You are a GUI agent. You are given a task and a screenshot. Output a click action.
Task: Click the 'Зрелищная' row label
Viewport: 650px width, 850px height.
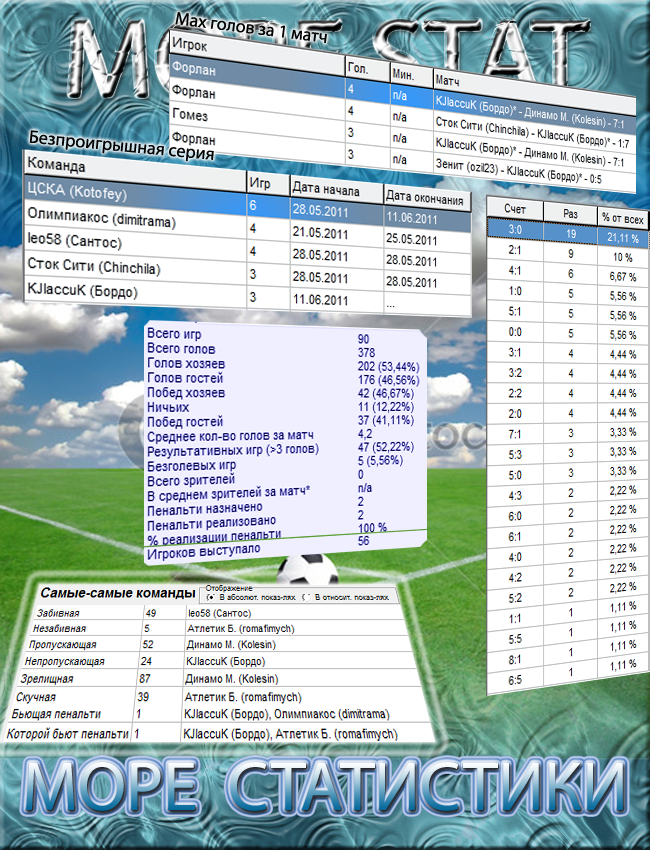click(47, 679)
